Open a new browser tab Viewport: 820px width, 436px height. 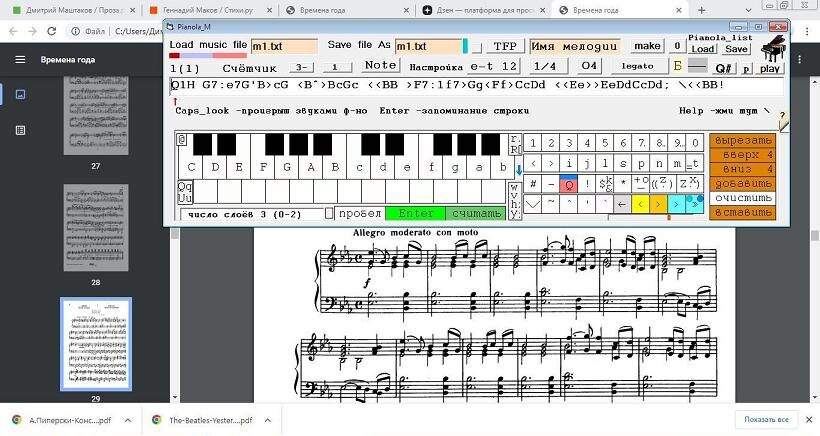tap(701, 10)
